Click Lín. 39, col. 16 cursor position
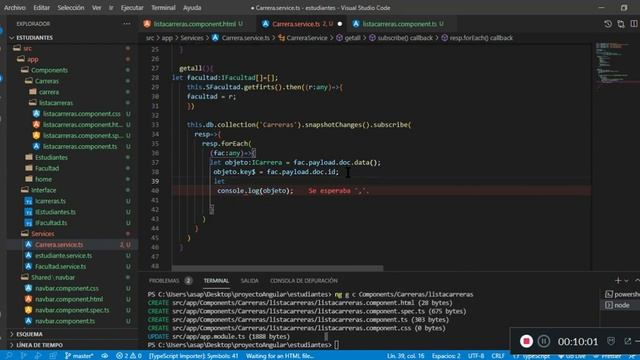The image size is (640, 360). pos(405,356)
